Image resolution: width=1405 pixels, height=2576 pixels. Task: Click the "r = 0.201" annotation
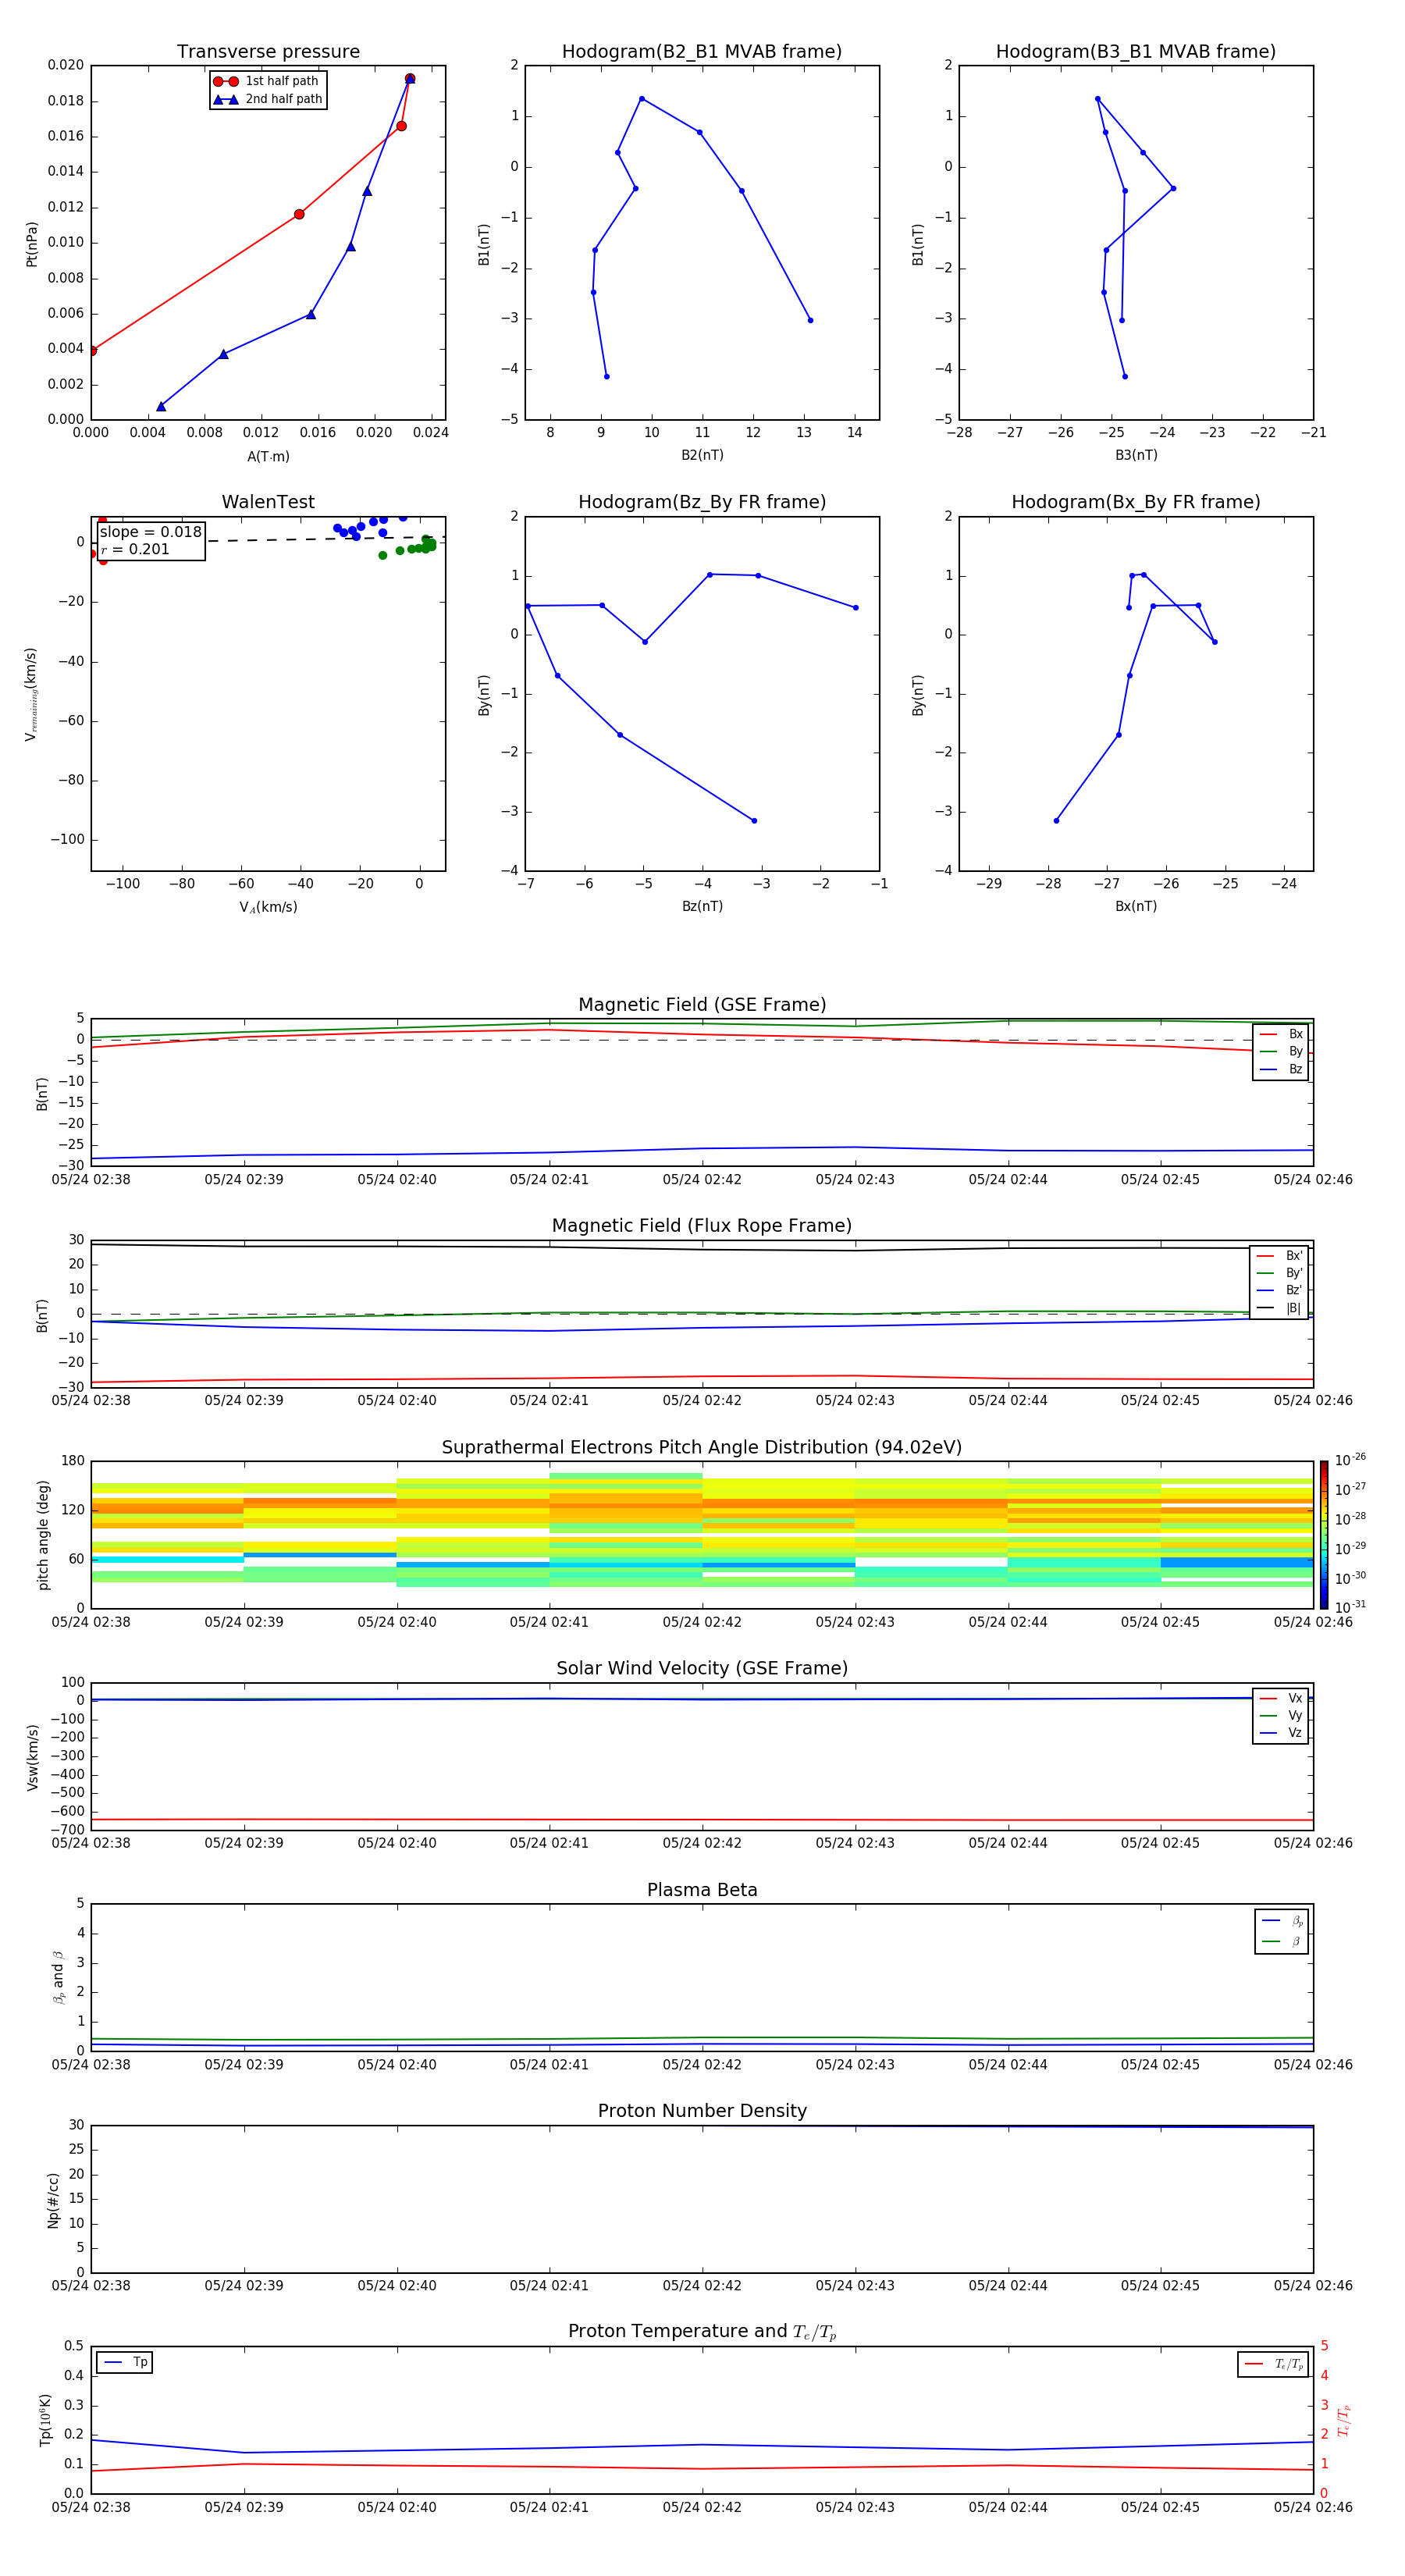[x=135, y=549]
